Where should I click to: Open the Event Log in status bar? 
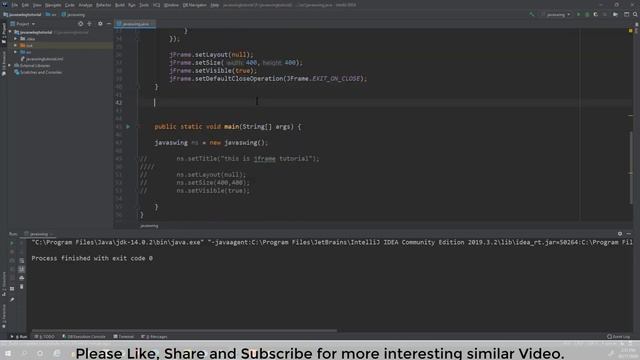tap(618, 337)
